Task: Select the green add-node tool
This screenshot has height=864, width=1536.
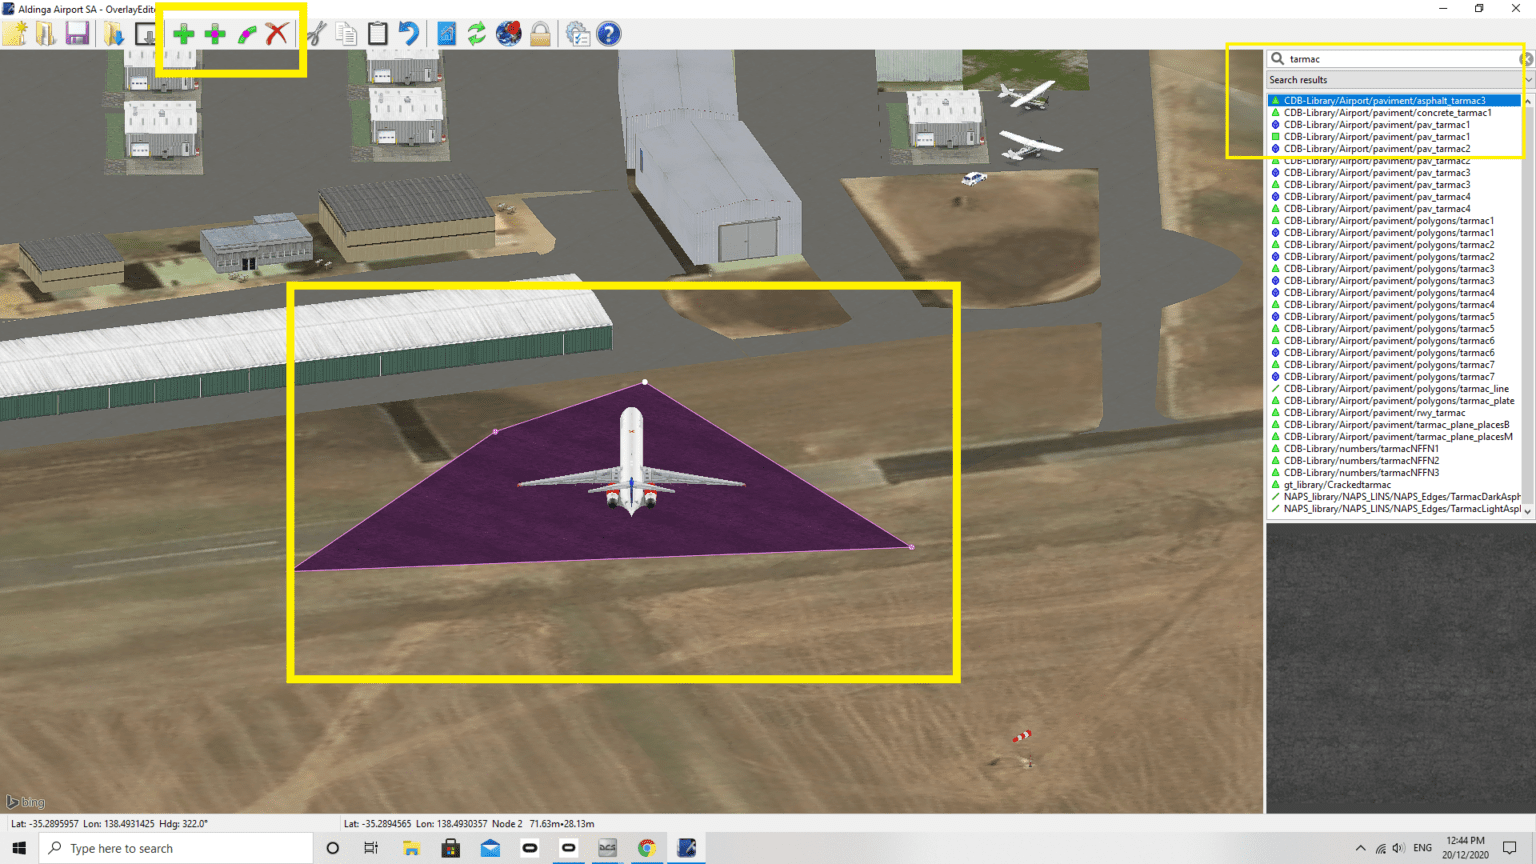Action: [184, 33]
